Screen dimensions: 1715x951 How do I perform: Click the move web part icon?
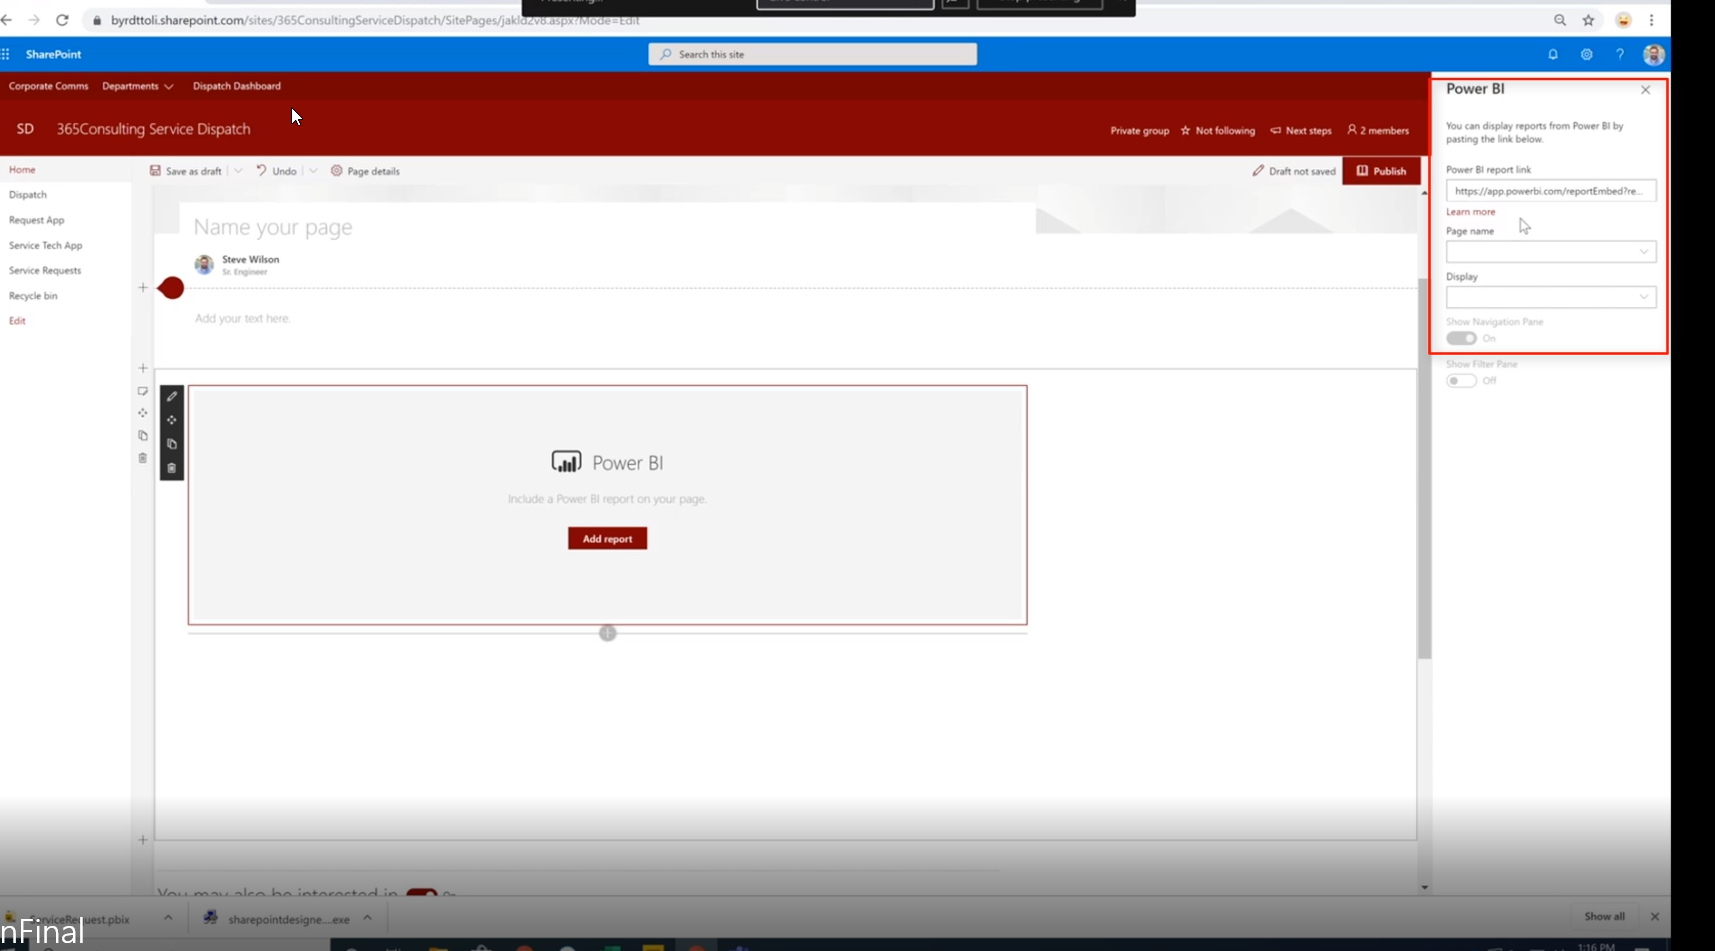172,420
